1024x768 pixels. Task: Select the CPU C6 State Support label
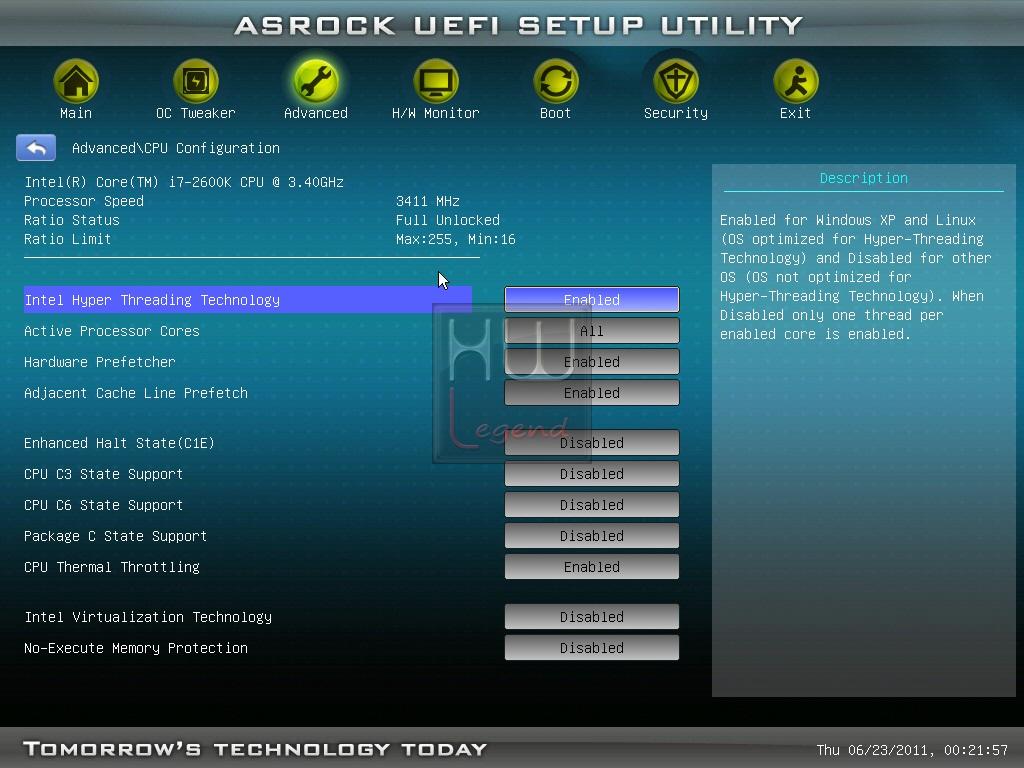[103, 505]
